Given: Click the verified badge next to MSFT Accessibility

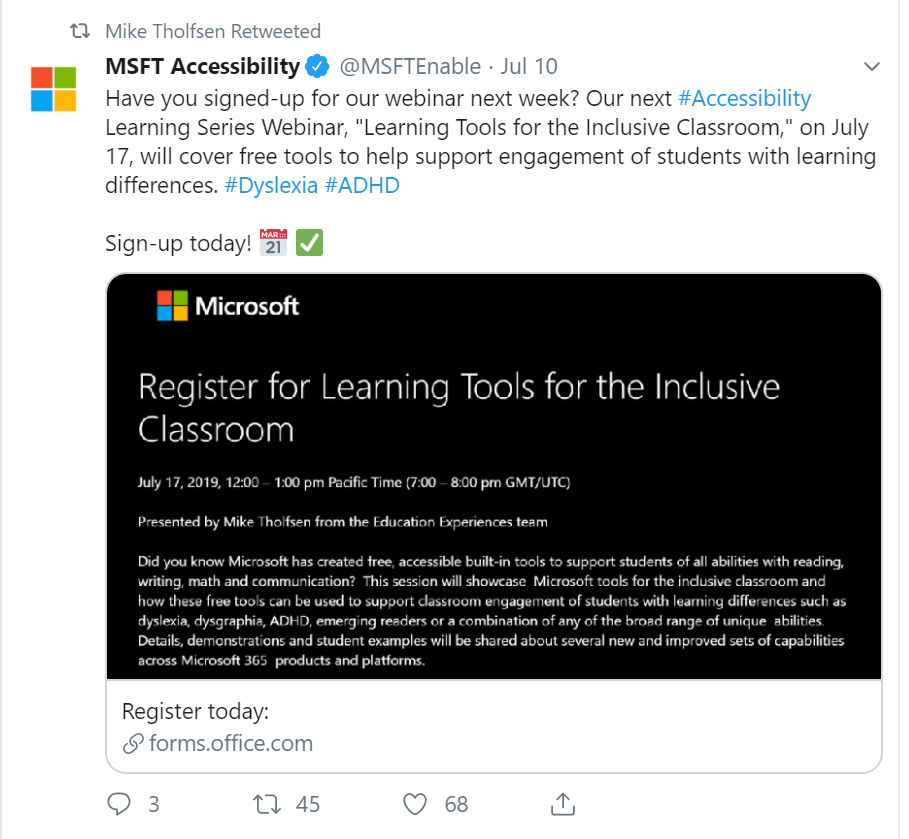Looking at the screenshot, I should 316,67.
